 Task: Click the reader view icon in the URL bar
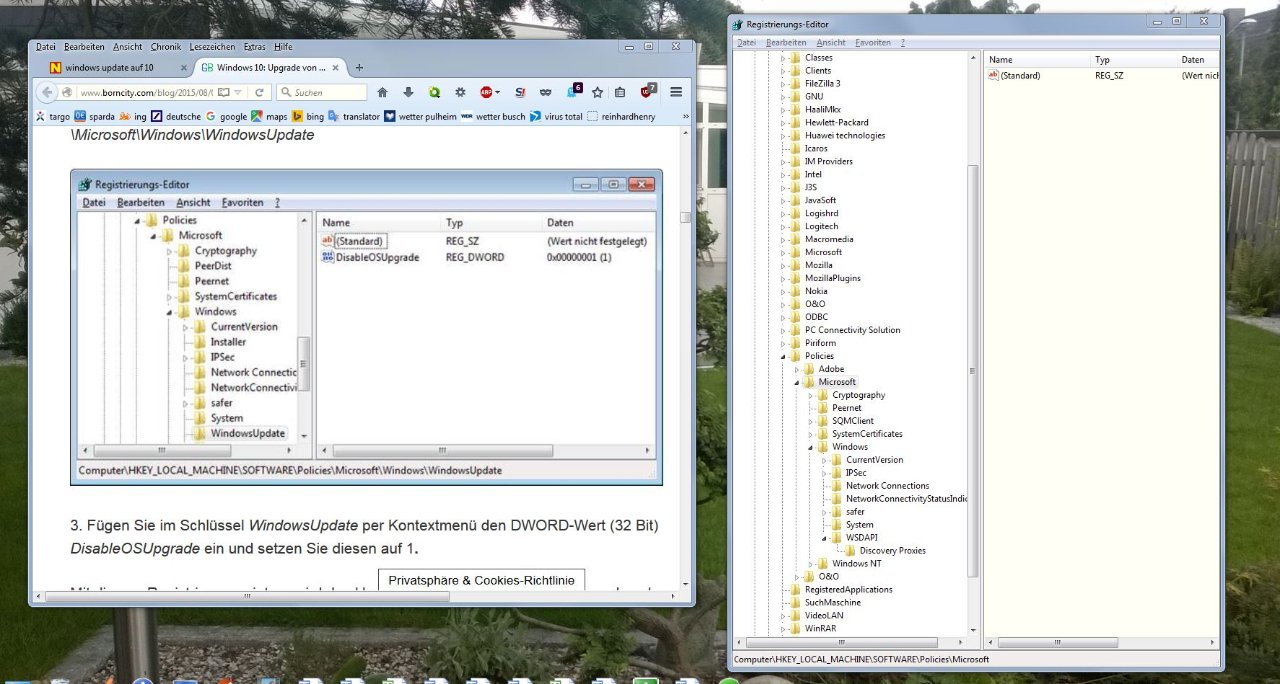(x=225, y=92)
